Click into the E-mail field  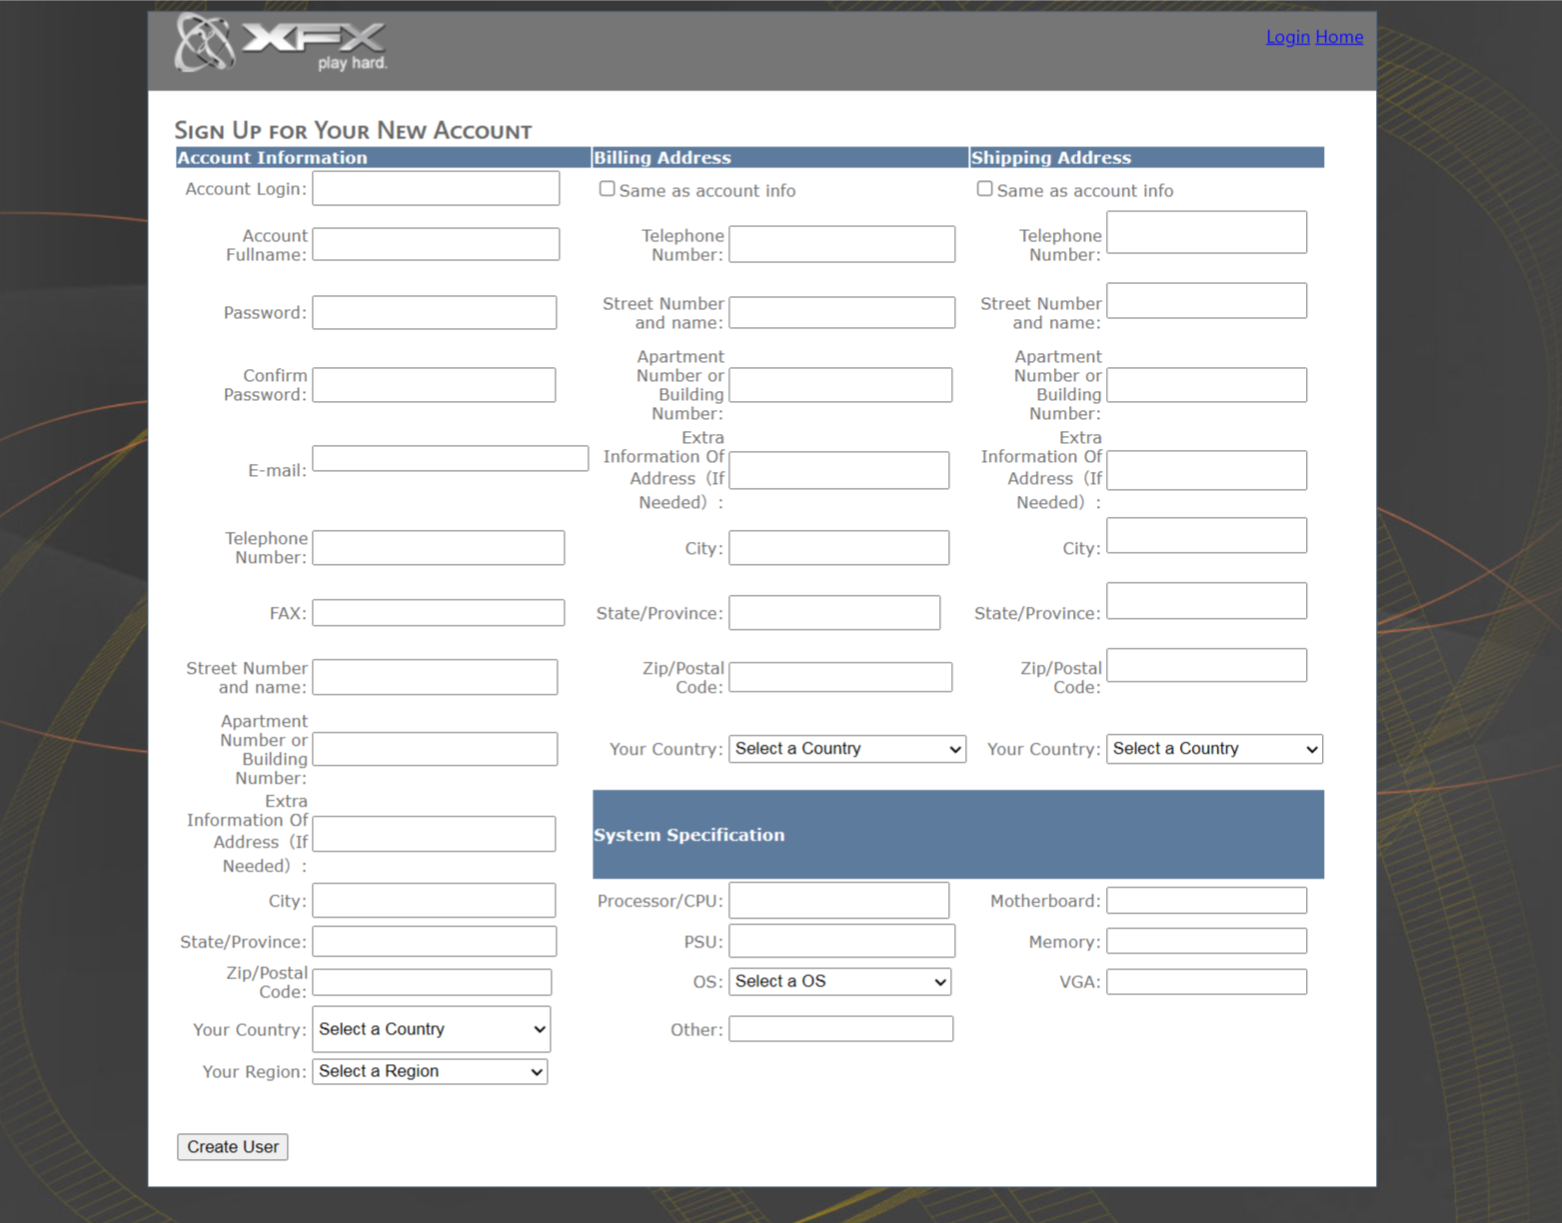point(450,459)
